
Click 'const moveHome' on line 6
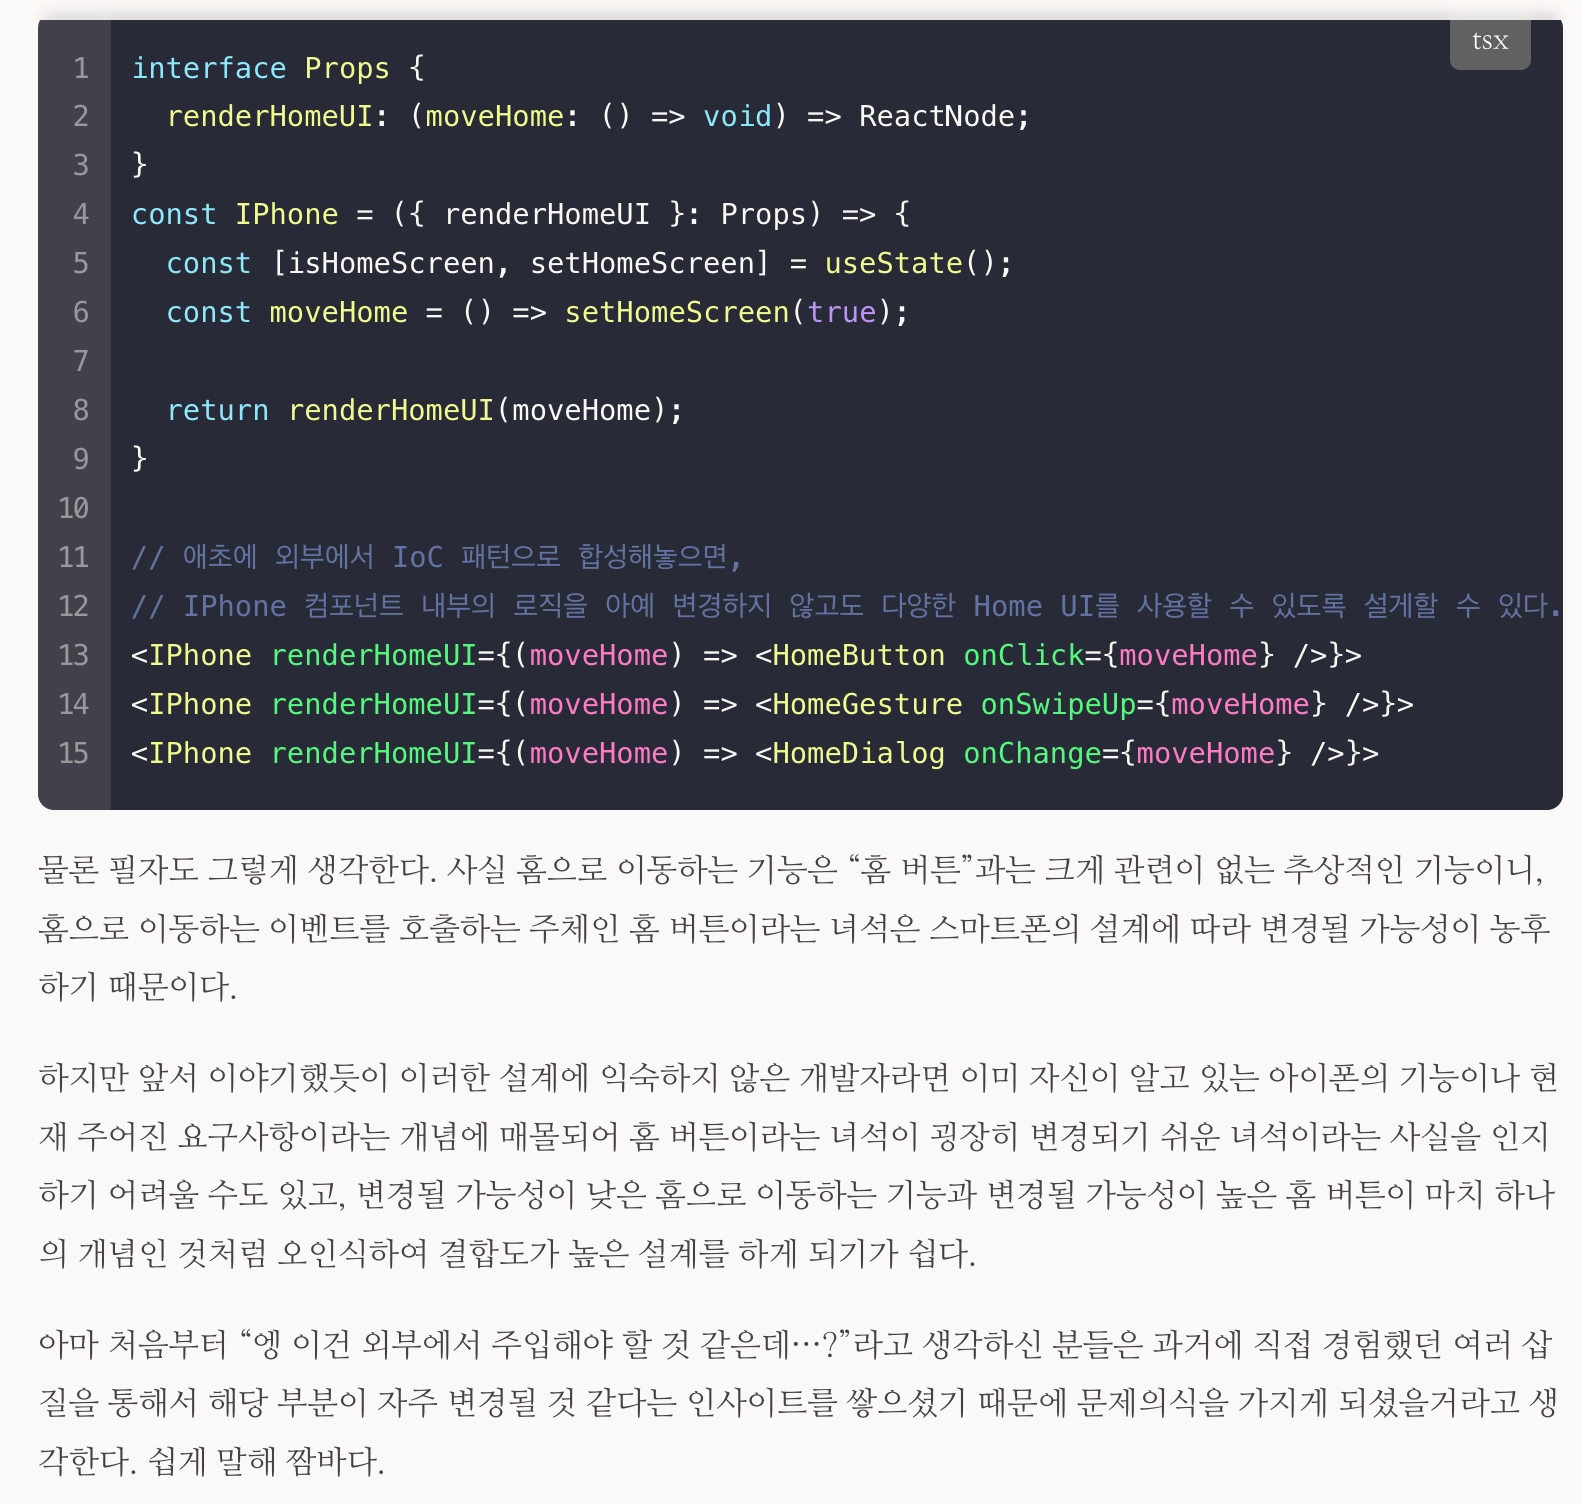(x=287, y=312)
